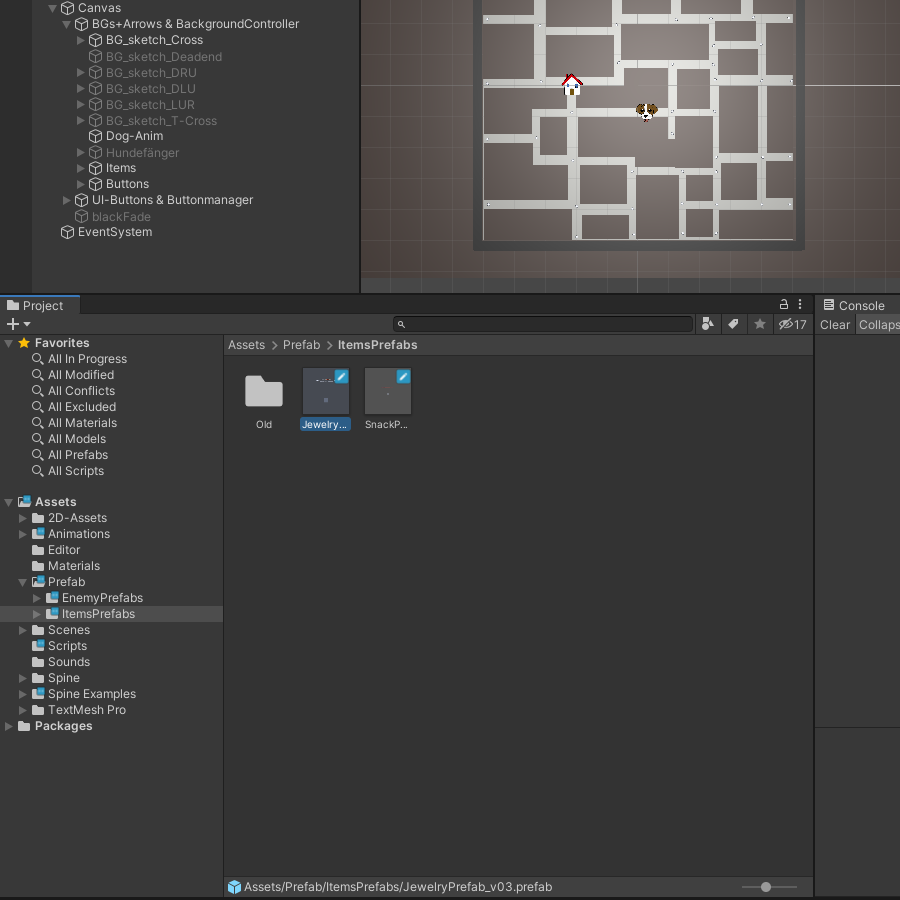Toggle Collapse in the Console panel
Screen dimensions: 900x900
tap(878, 325)
